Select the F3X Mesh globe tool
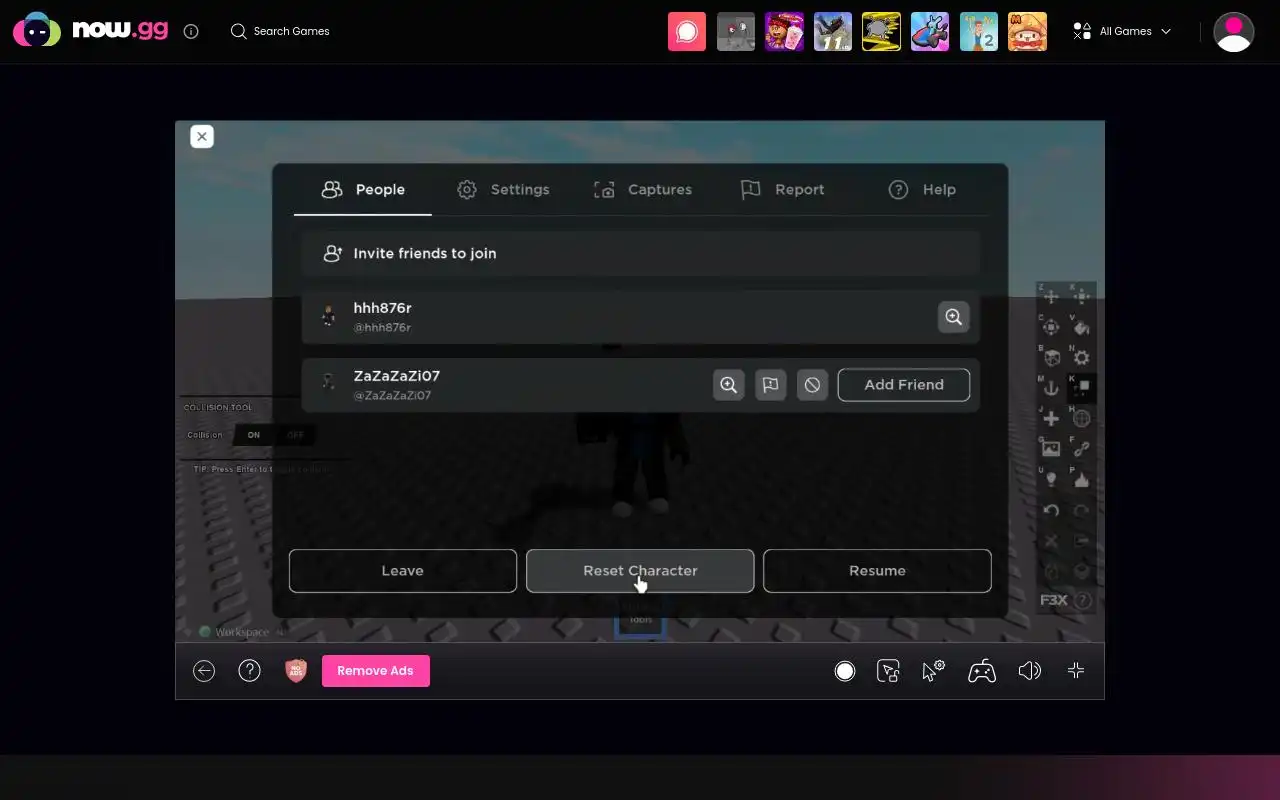Viewport: 1280px width, 800px height. (x=1081, y=418)
